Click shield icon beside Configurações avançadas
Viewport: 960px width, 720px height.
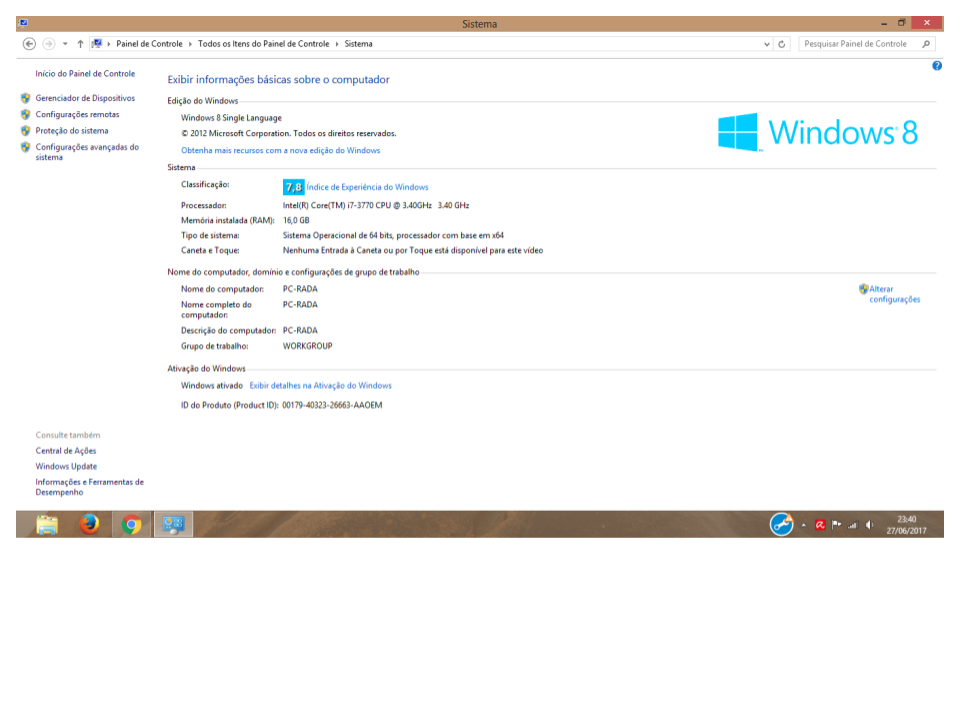[x=25, y=147]
